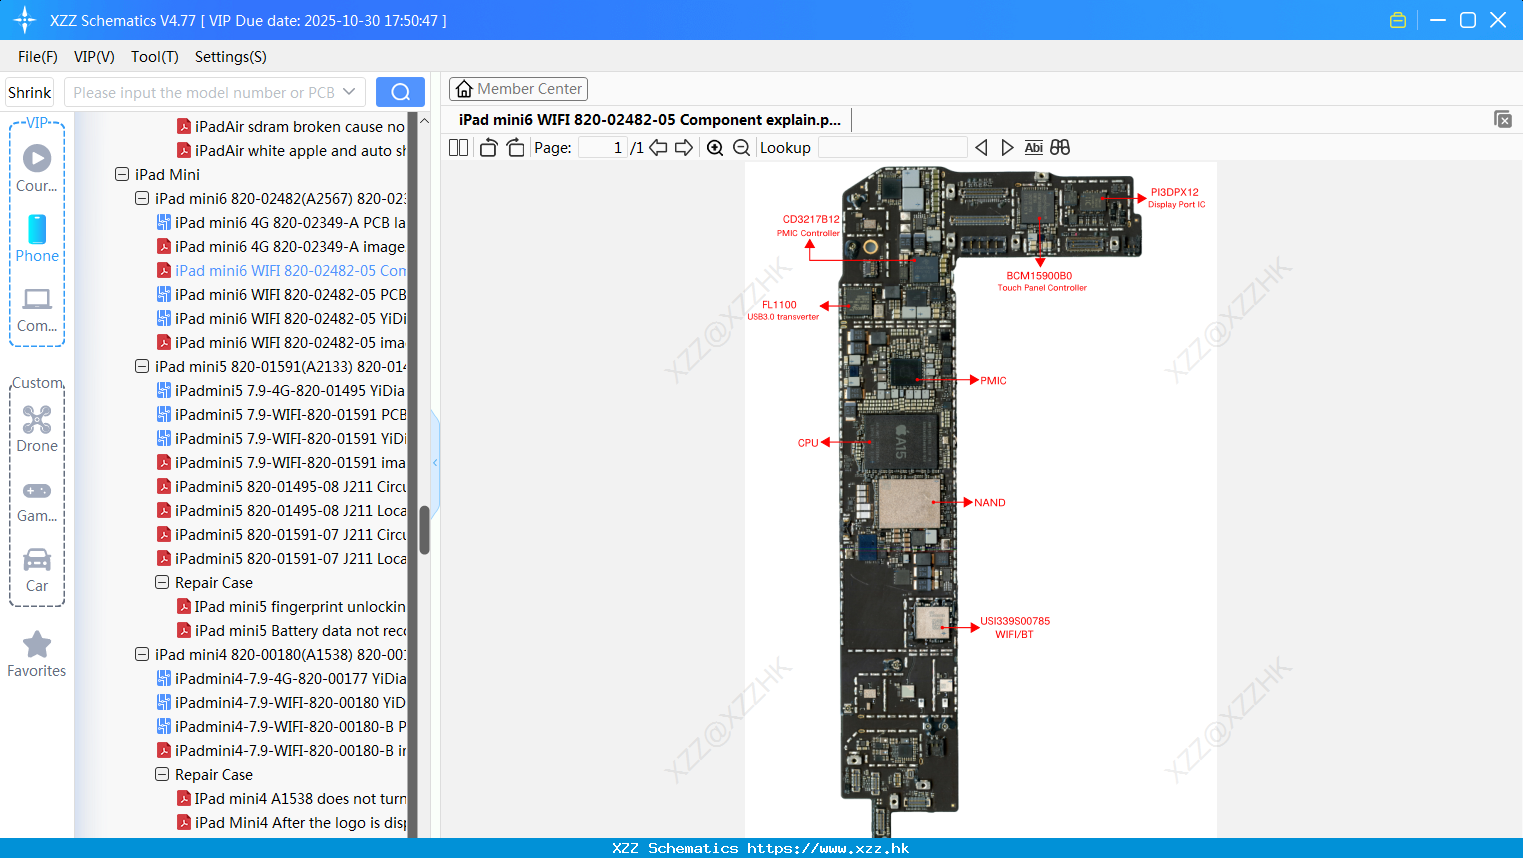Open iPadmini4-7.9-WIFI-820-00180-B PCB file
This screenshot has height=858, width=1523.
(281, 726)
